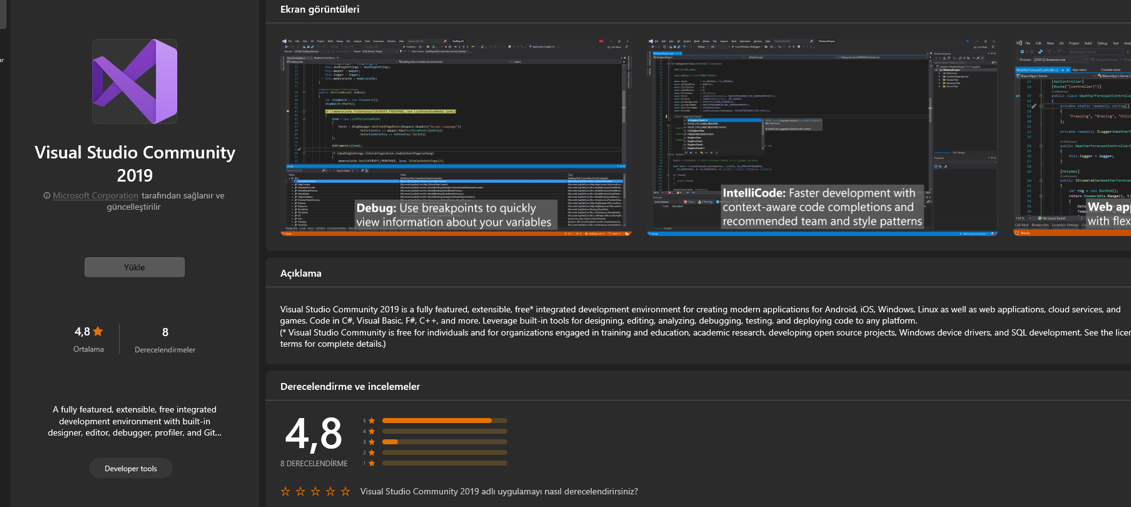1131x507 pixels.
Task: Select the 2-star rating distribution bar
Action: click(444, 452)
